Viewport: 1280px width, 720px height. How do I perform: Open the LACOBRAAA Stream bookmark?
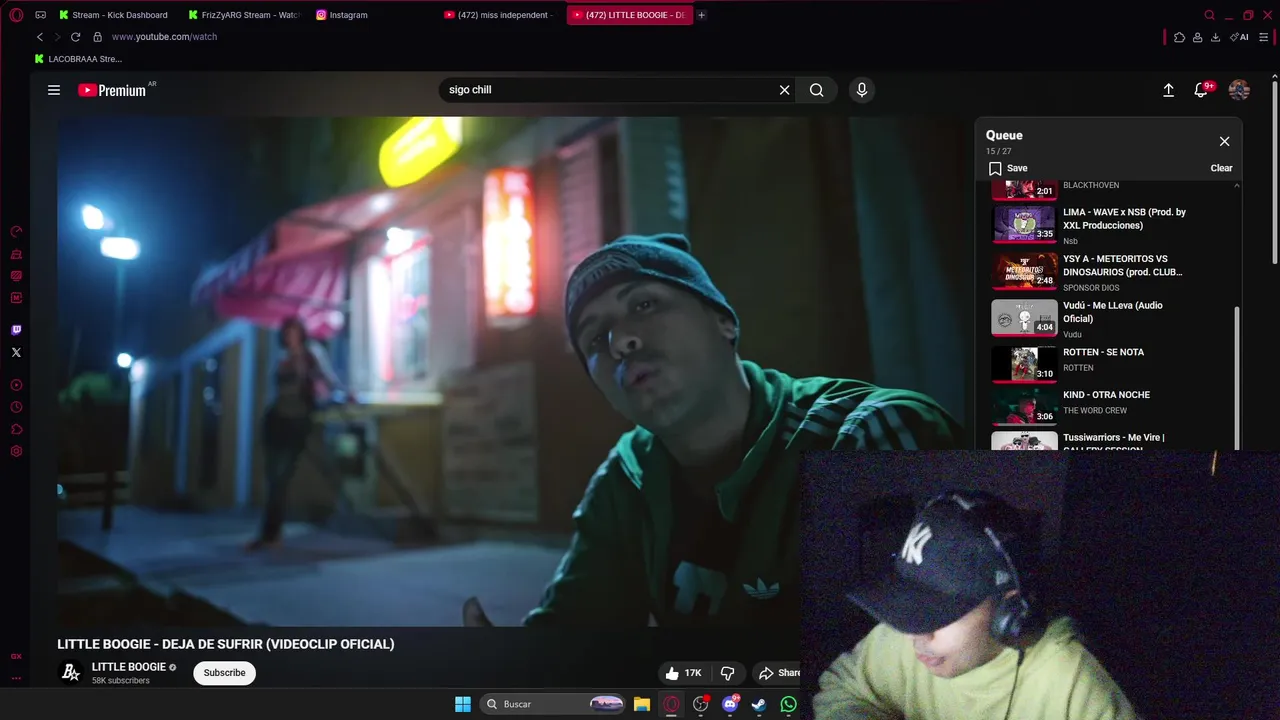[78, 59]
